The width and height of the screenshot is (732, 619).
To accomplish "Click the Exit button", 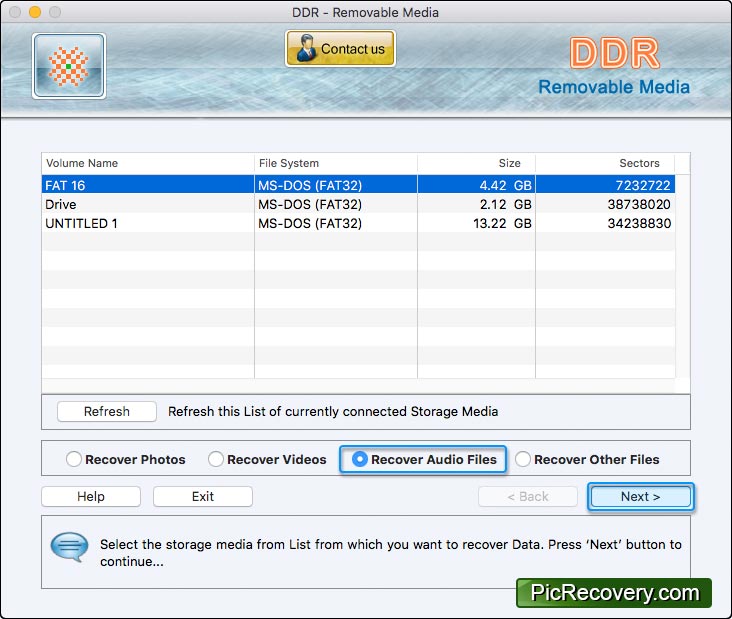I will pos(203,496).
